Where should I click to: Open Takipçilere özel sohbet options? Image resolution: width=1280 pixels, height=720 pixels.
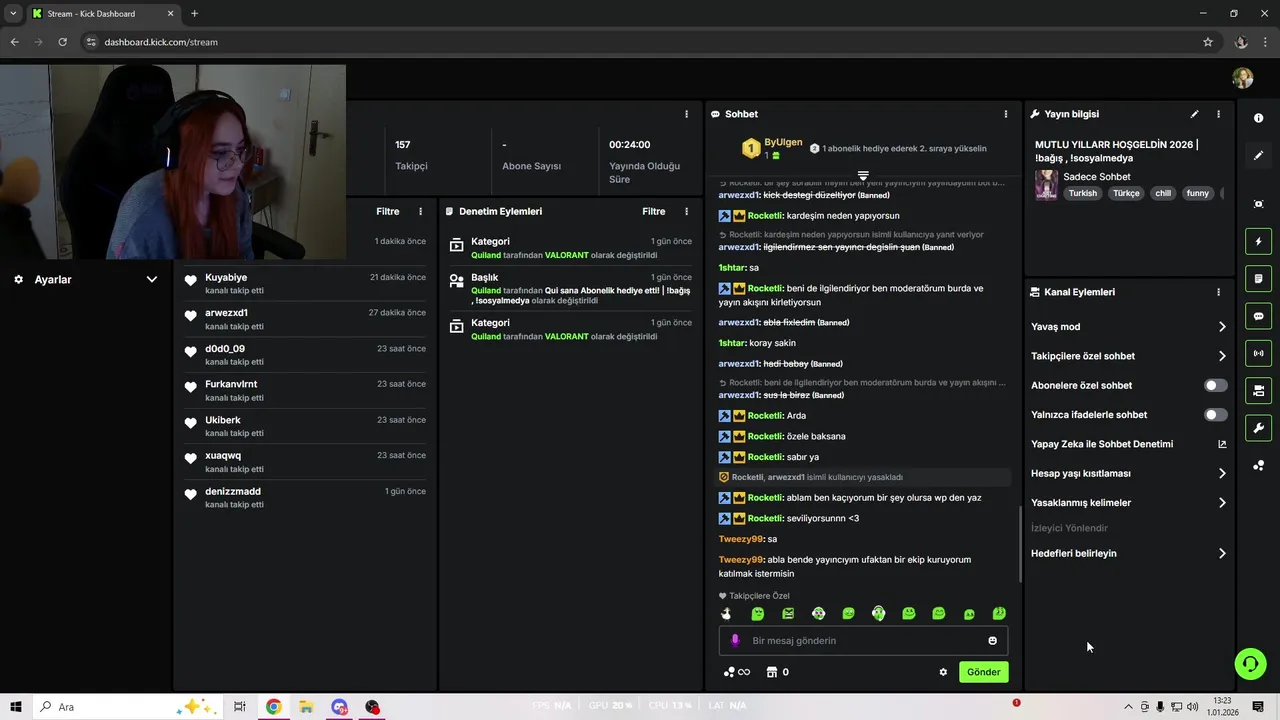pyautogui.click(x=1129, y=356)
